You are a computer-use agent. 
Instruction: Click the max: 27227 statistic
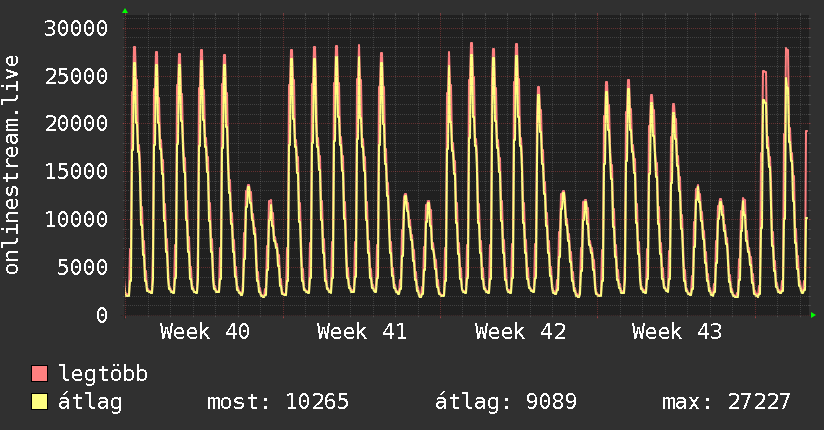point(726,402)
